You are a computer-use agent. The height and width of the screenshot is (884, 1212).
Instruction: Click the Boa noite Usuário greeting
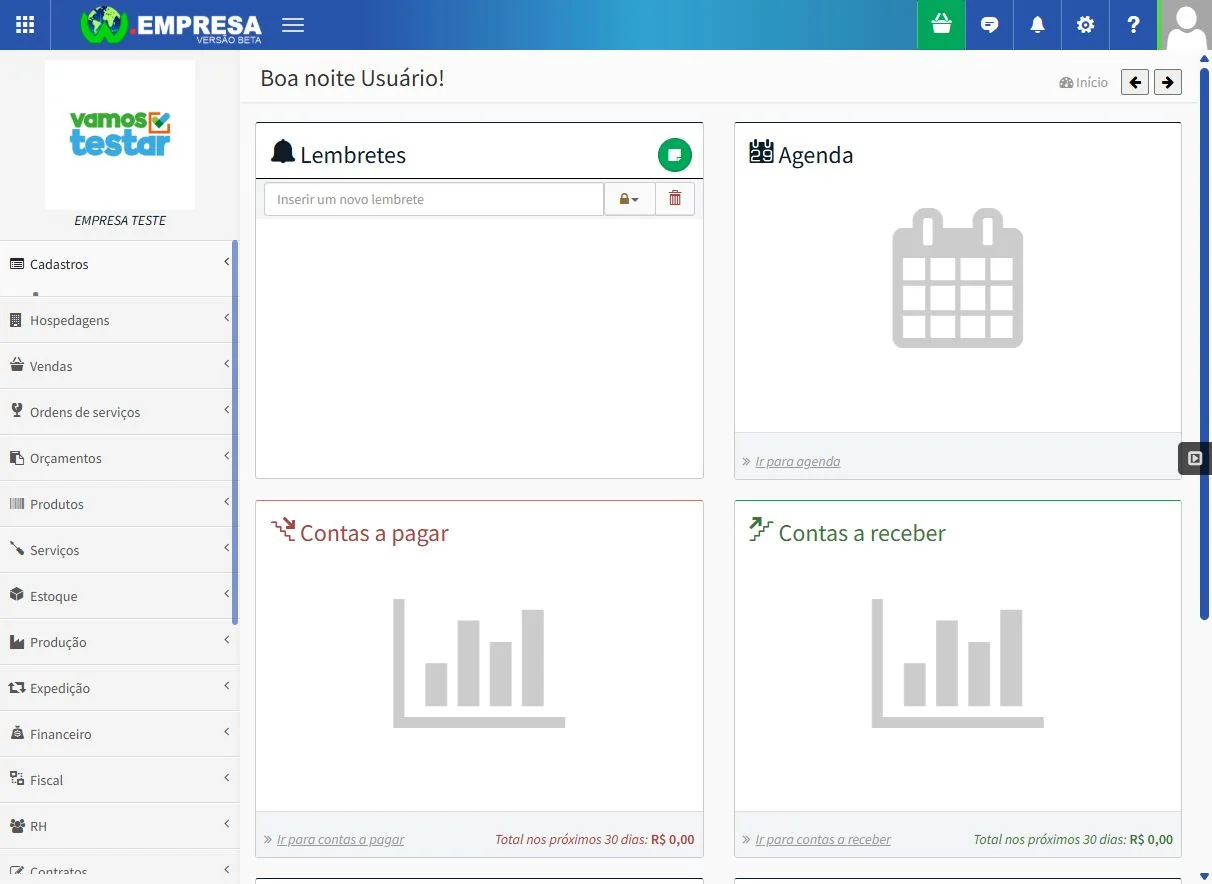click(352, 78)
